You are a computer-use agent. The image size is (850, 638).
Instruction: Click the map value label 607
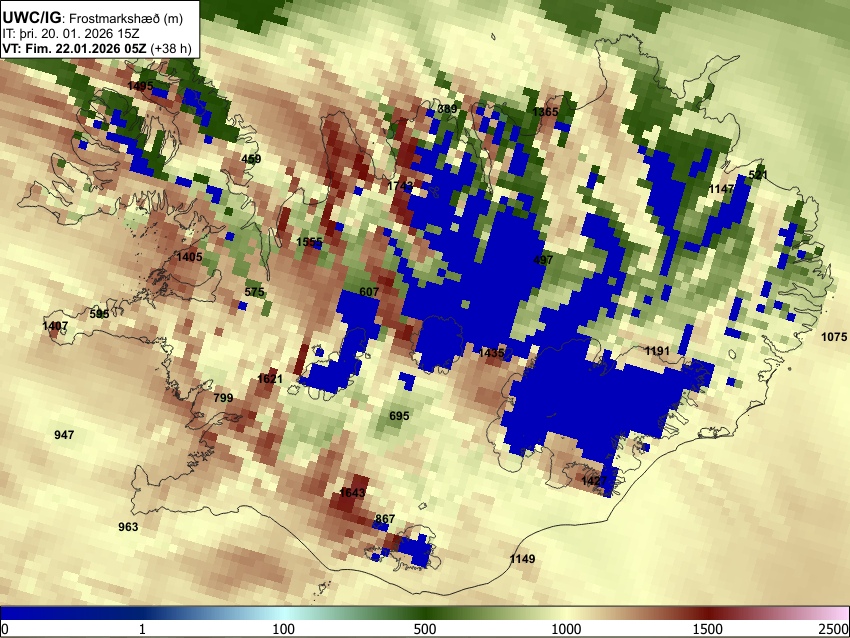pyautogui.click(x=369, y=292)
